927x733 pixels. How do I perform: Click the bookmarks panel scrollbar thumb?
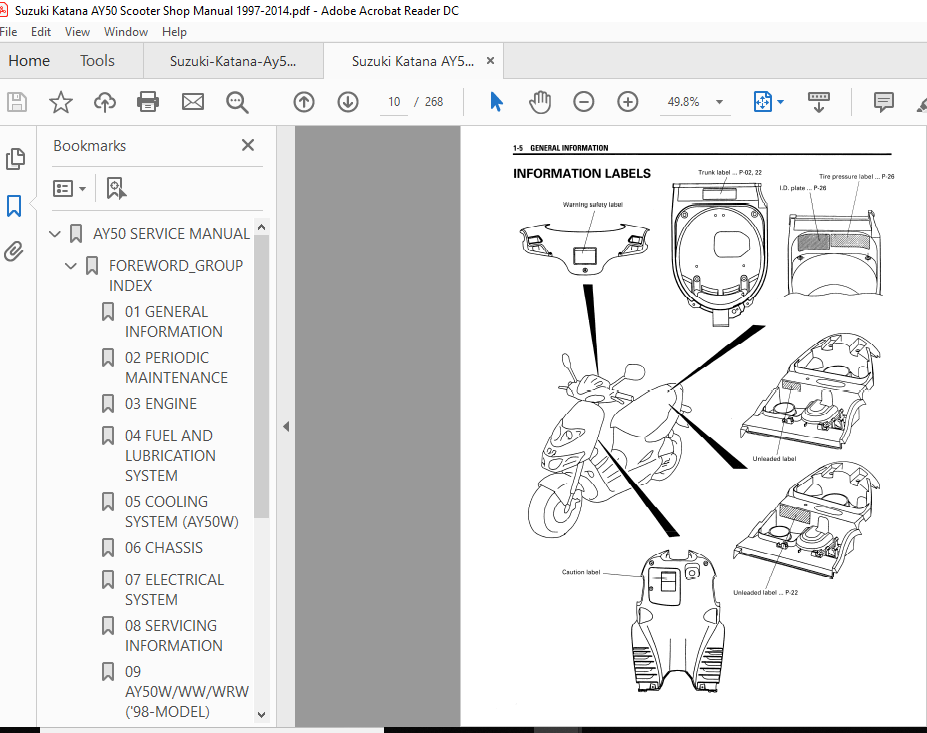(x=261, y=377)
